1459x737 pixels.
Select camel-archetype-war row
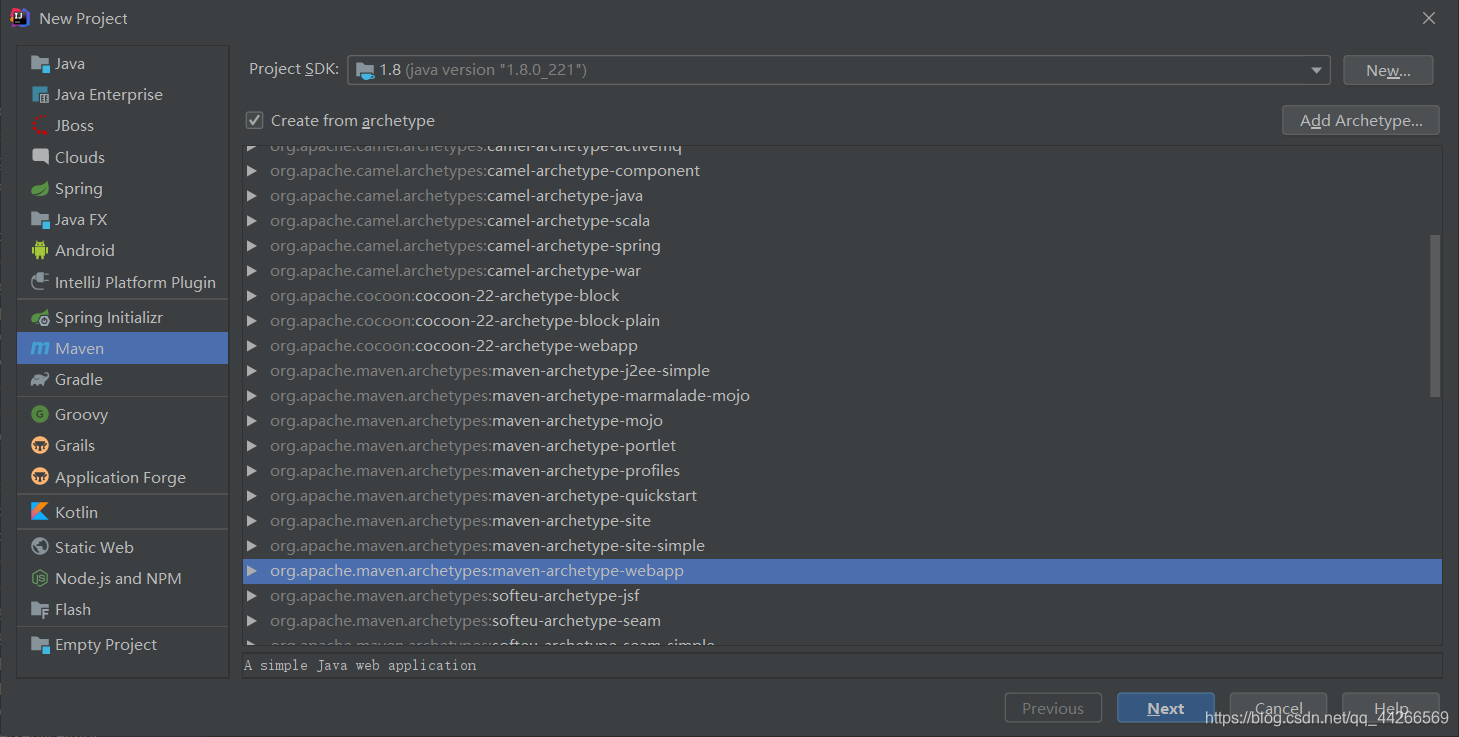point(842,271)
